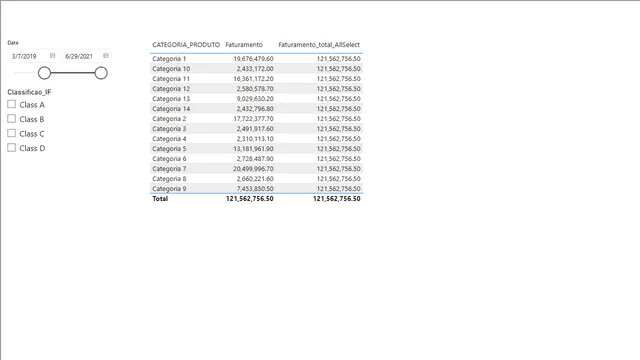
Task: Check the Class A checkbox
Action: (x=11, y=104)
